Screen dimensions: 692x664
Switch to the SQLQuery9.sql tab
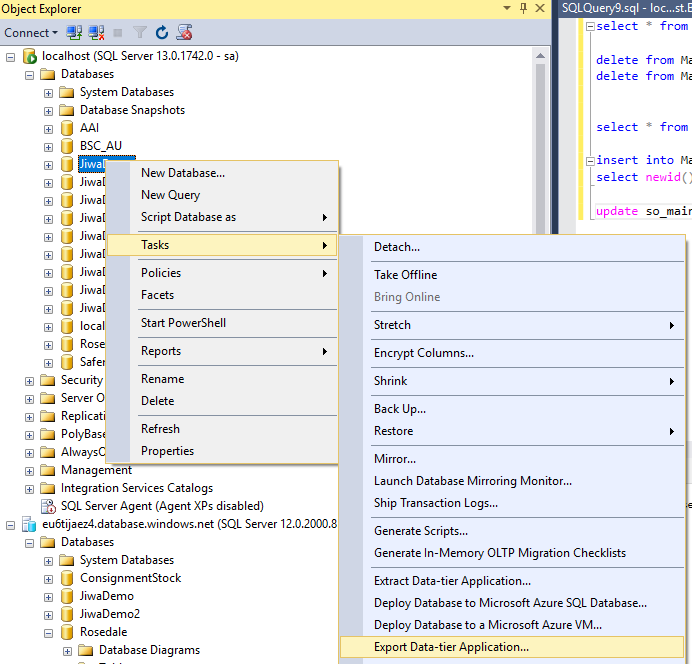(x=626, y=8)
